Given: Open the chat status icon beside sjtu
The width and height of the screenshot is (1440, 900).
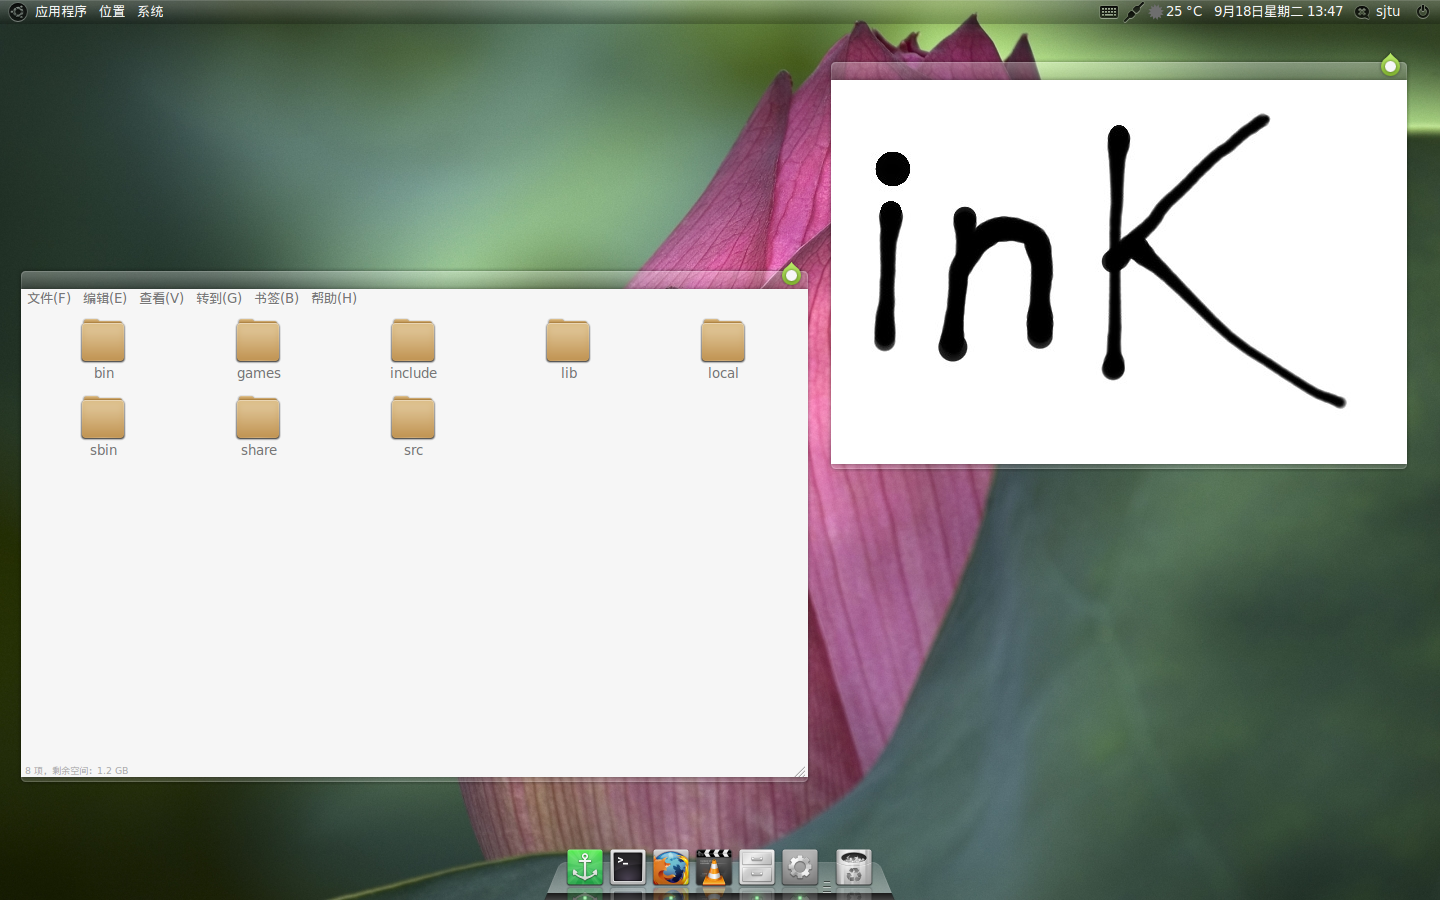Looking at the screenshot, I should (1362, 12).
